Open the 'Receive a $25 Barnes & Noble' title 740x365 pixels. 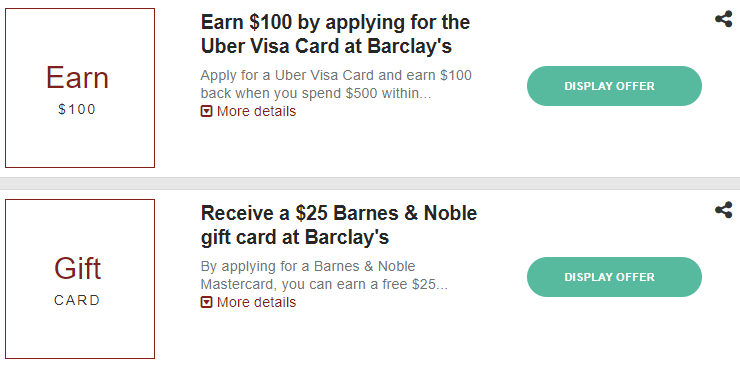[x=339, y=225]
